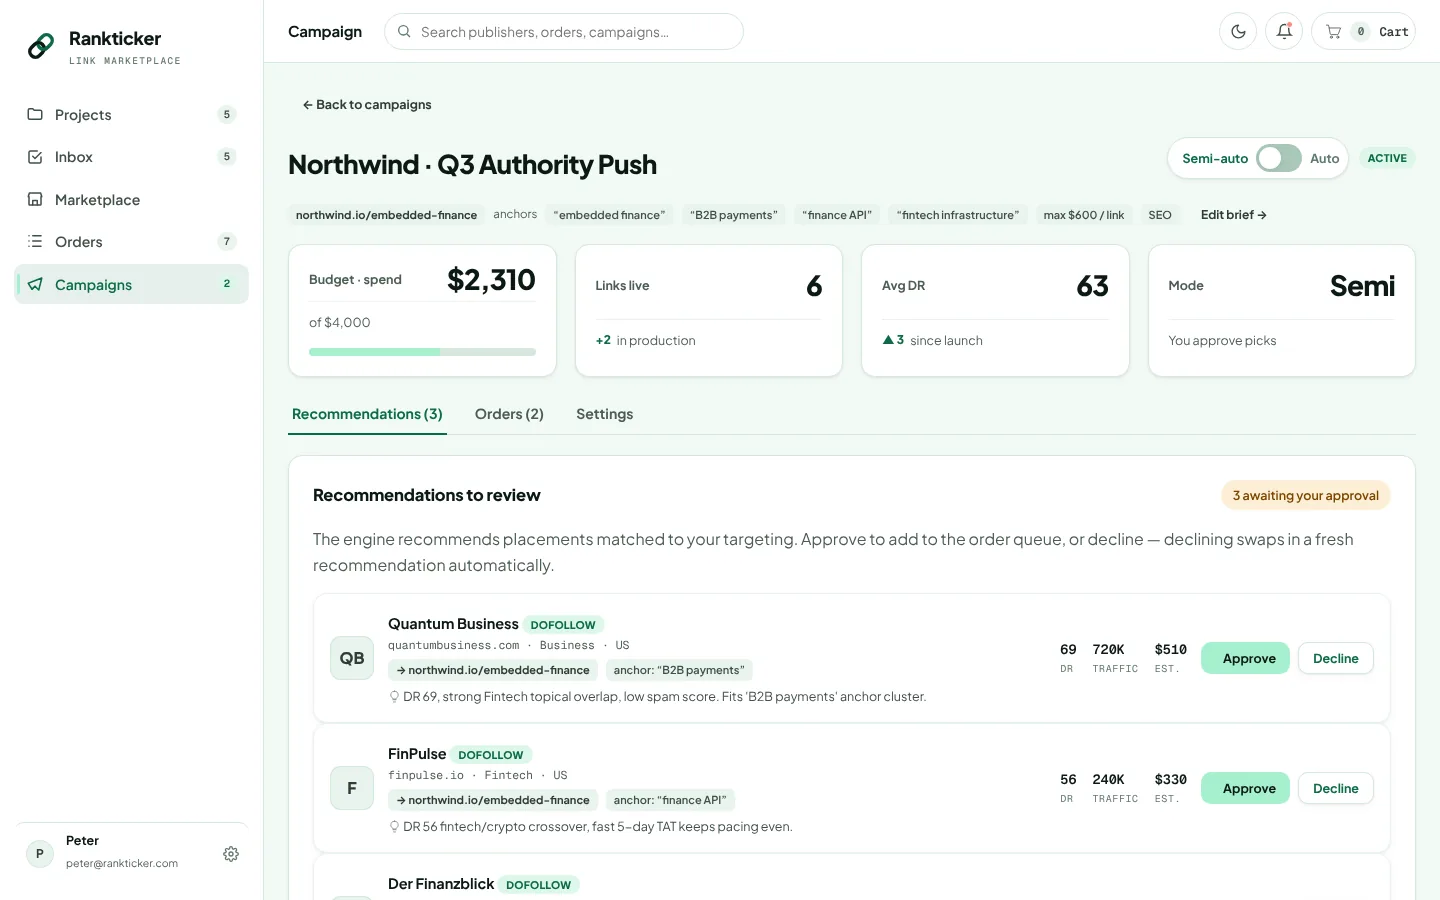Open notifications bell
The image size is (1440, 900).
coord(1284,31)
